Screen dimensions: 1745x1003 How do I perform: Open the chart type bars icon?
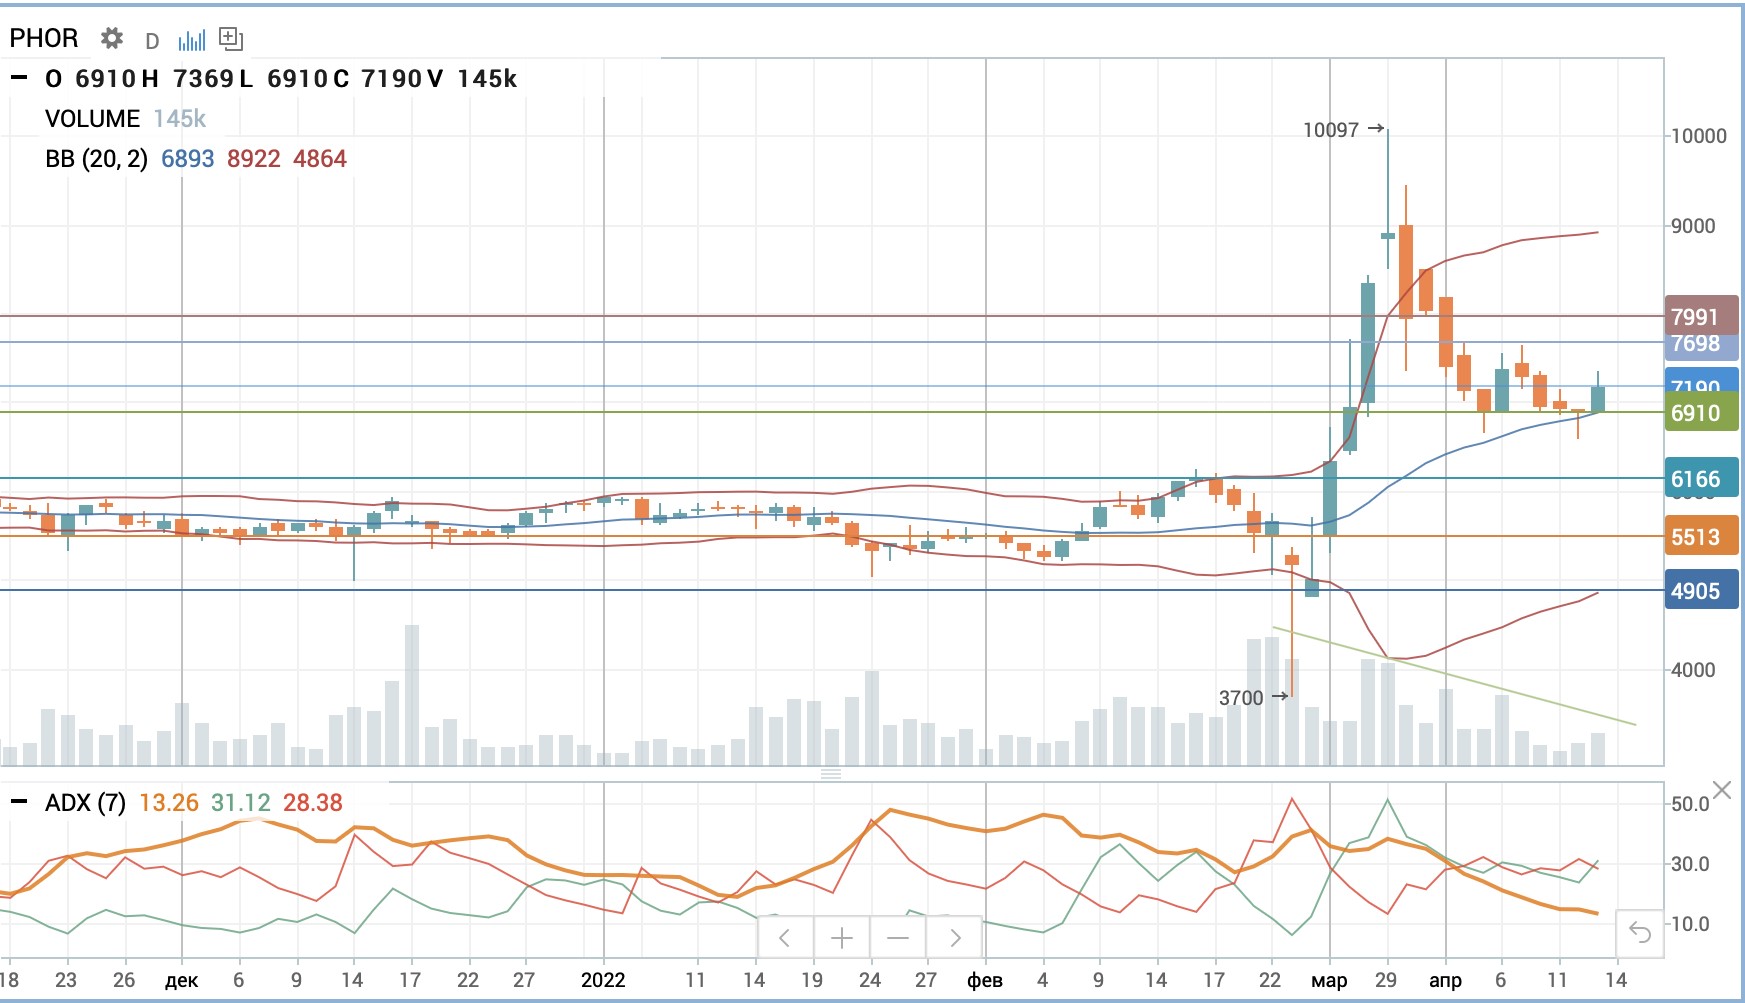[191, 40]
